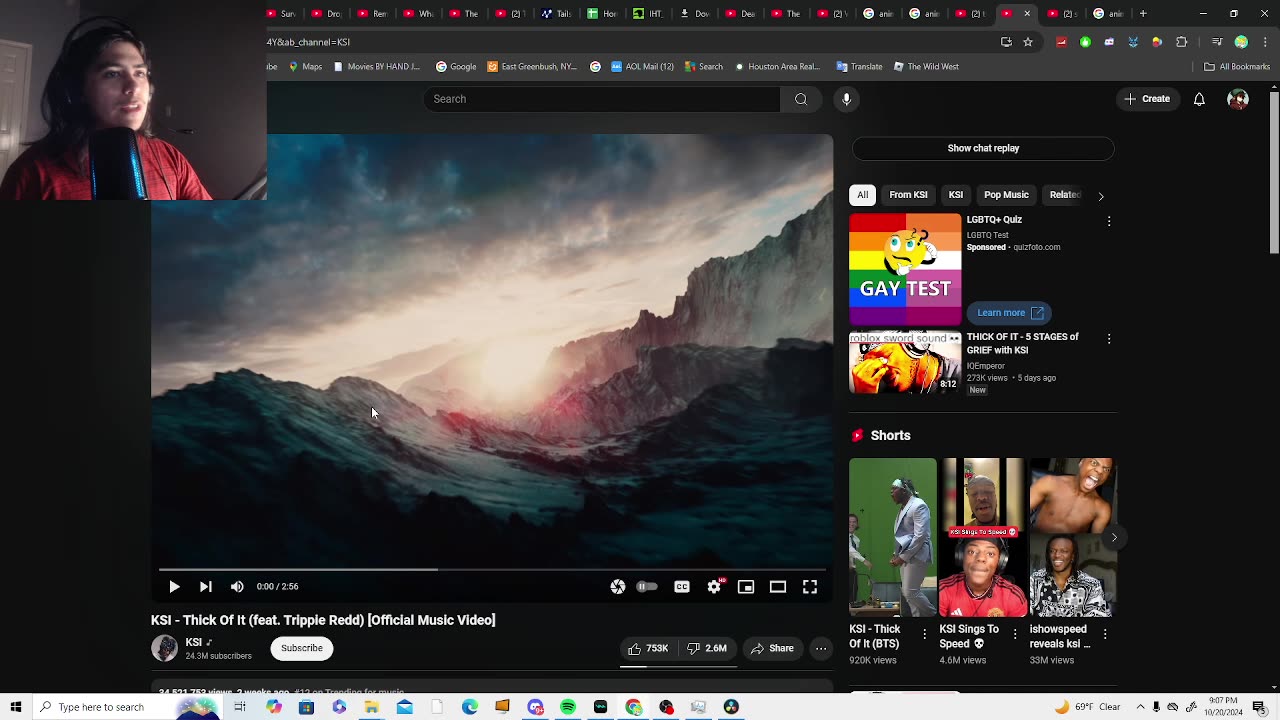Launch Spotify from the taskbar
The width and height of the screenshot is (1280, 720).
point(568,707)
